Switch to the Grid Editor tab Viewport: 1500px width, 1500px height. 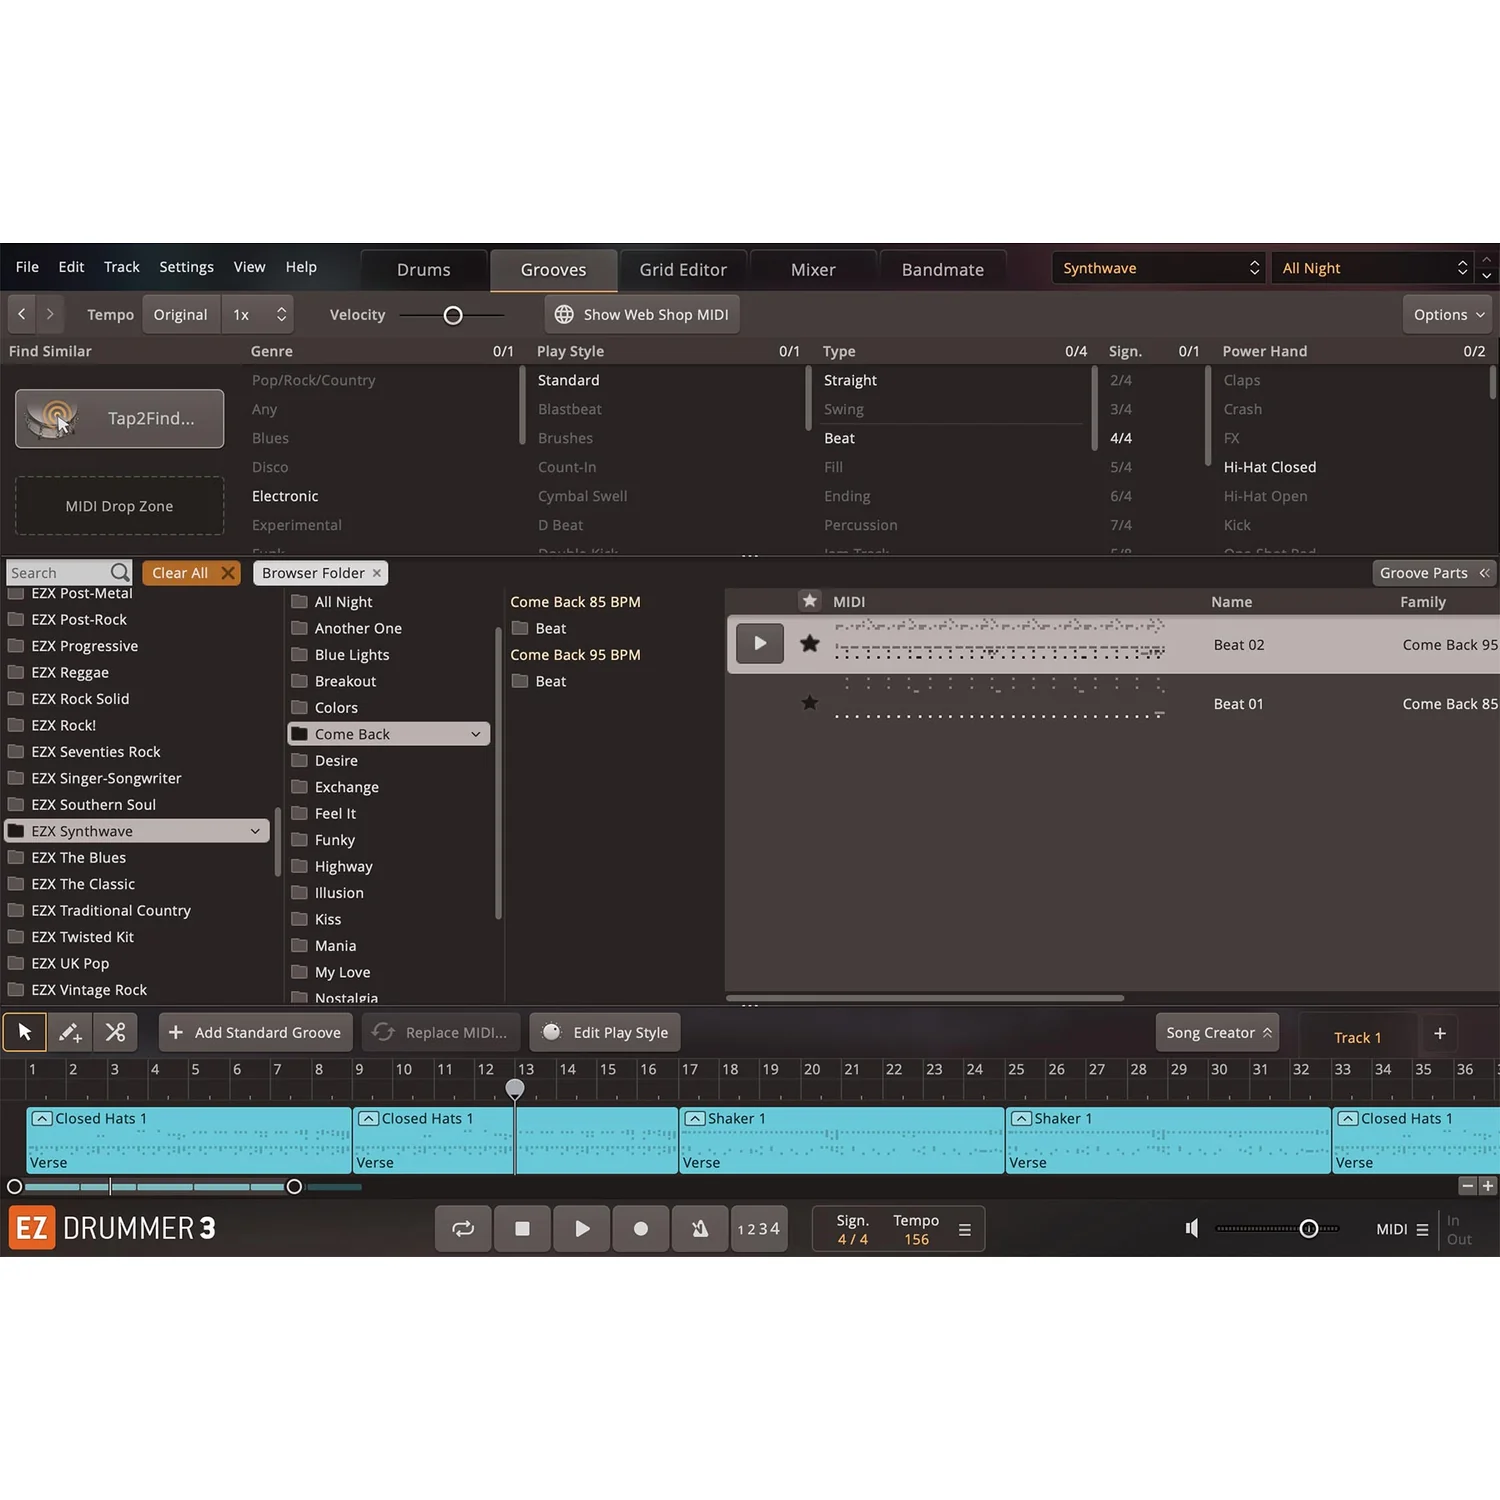click(683, 270)
